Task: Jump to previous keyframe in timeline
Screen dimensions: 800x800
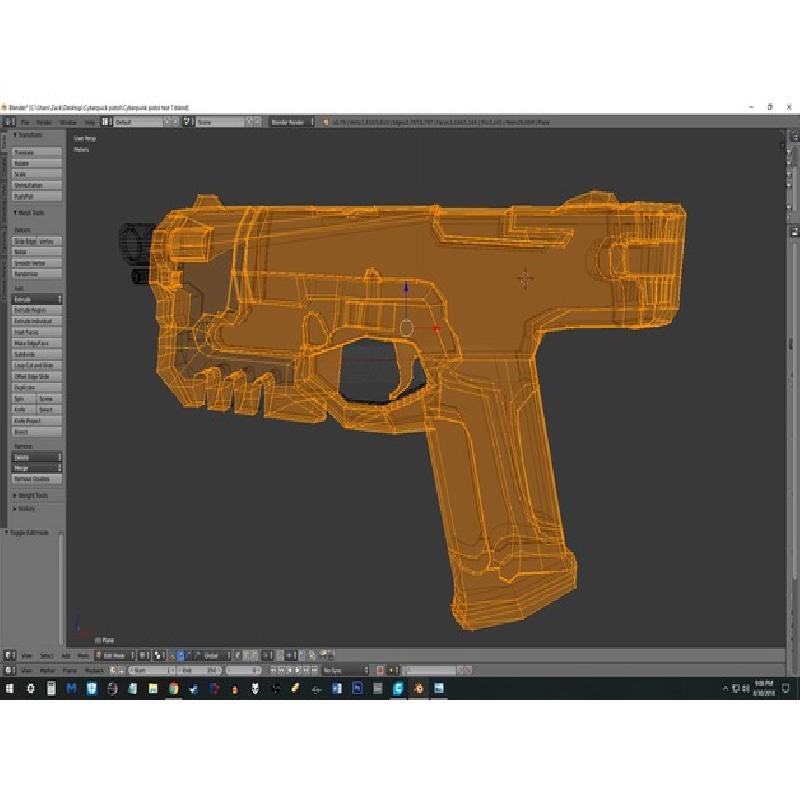Action: [x=281, y=670]
